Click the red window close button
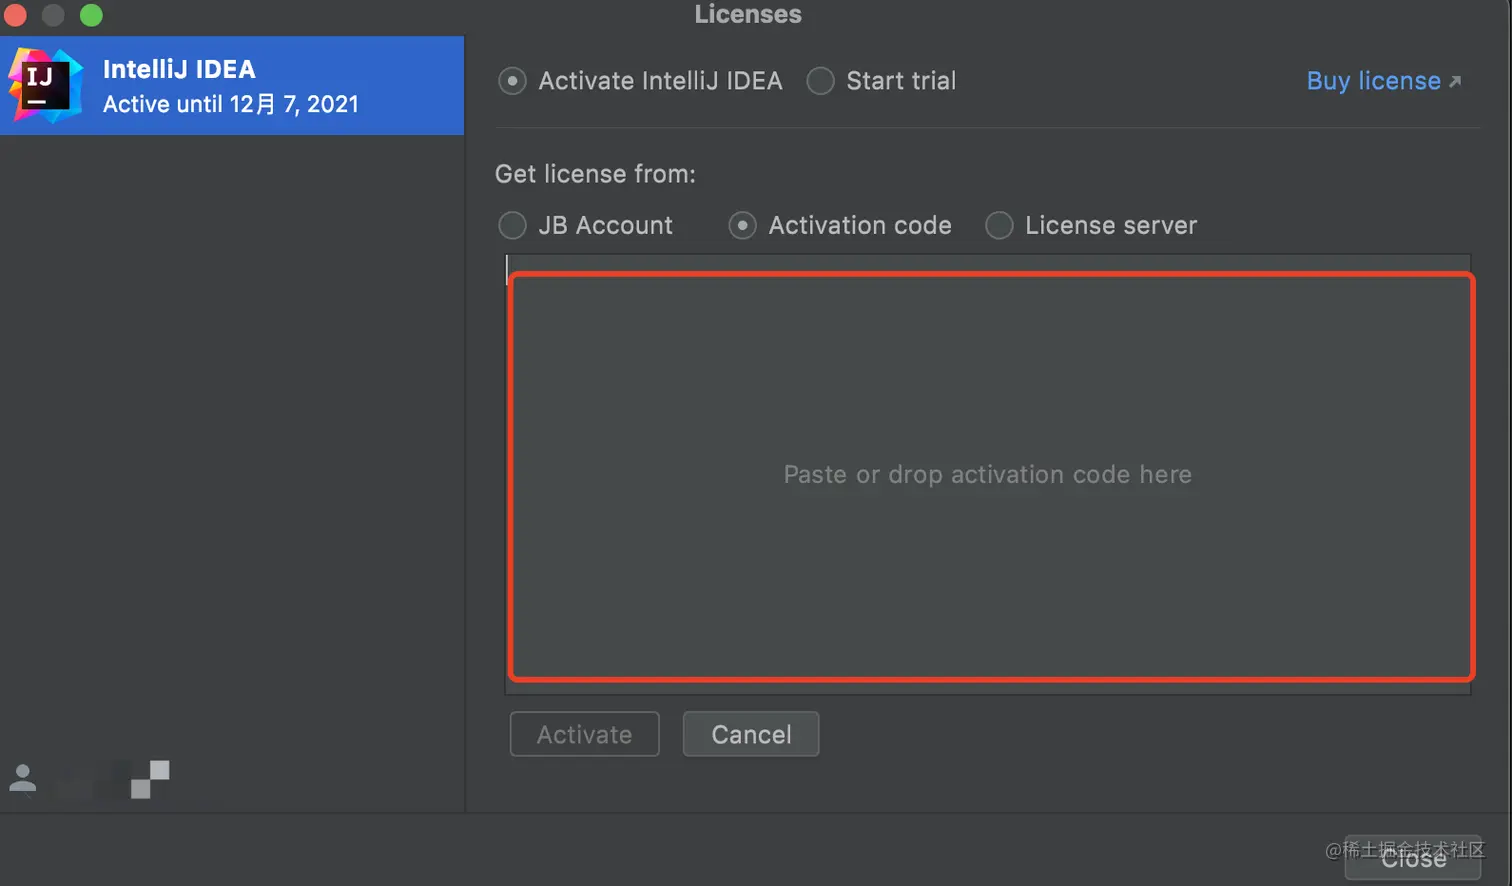 [x=14, y=14]
